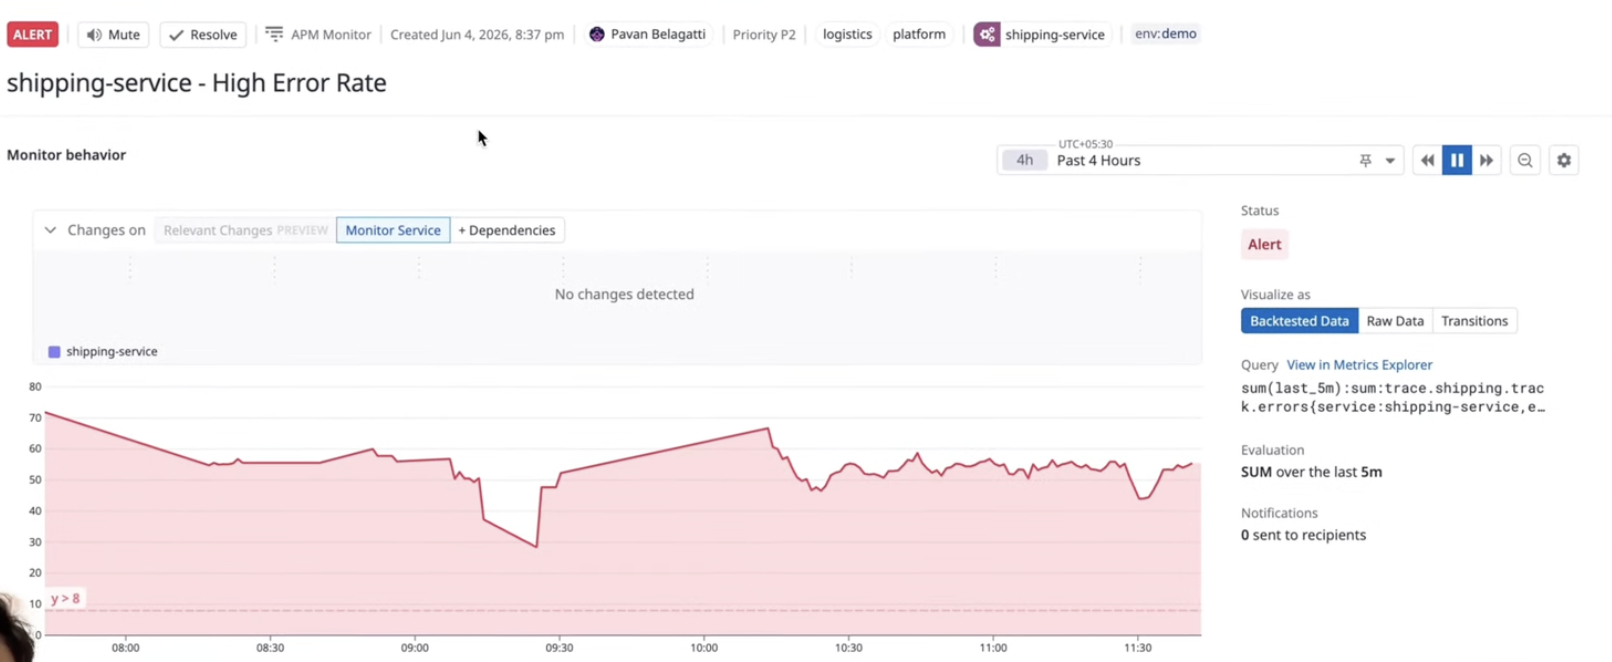Select Backtested Data visualization
The image size is (1612, 662).
[1299, 321]
